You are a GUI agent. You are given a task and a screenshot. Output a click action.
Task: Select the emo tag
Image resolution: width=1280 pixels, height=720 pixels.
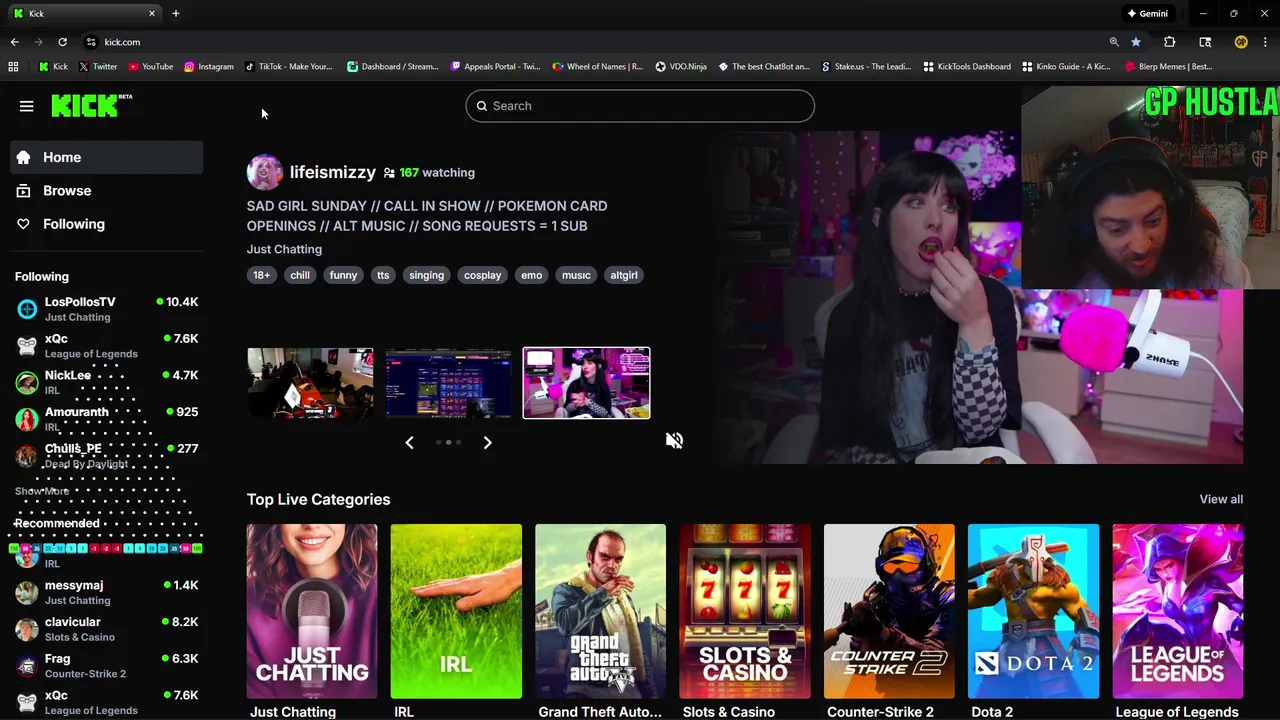(x=531, y=275)
